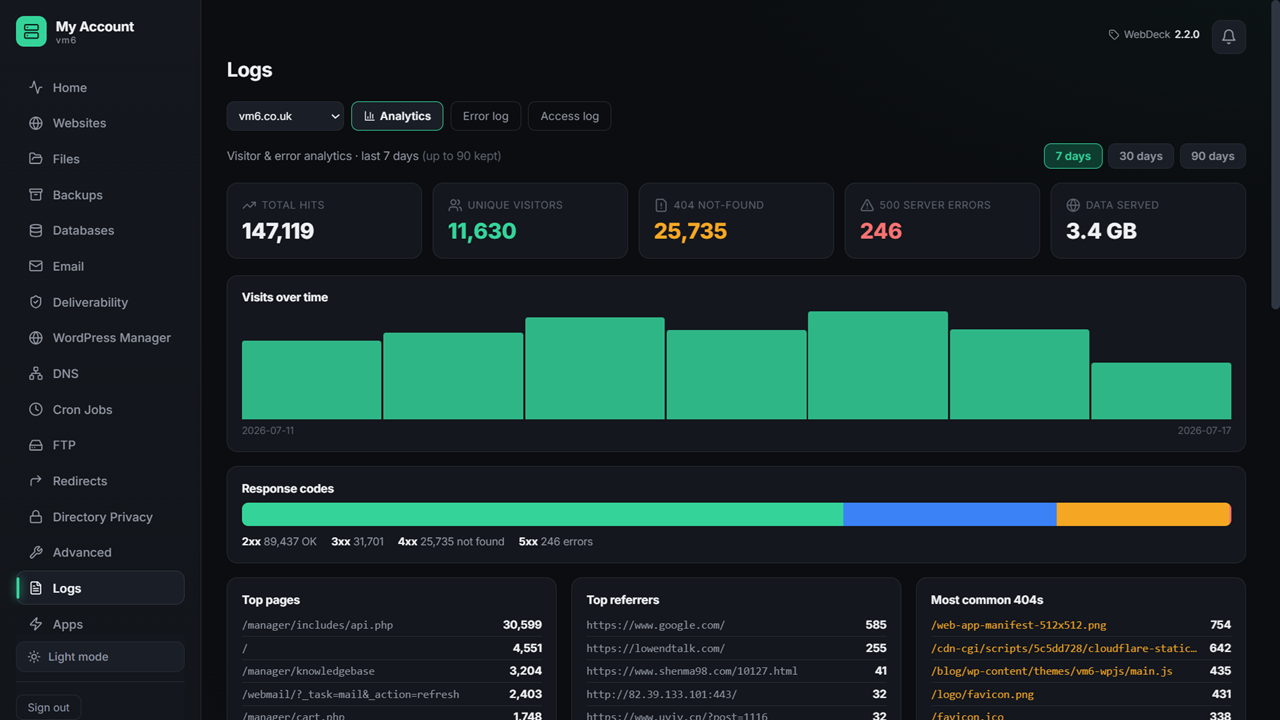Switch to the Analytics tab

coord(397,116)
